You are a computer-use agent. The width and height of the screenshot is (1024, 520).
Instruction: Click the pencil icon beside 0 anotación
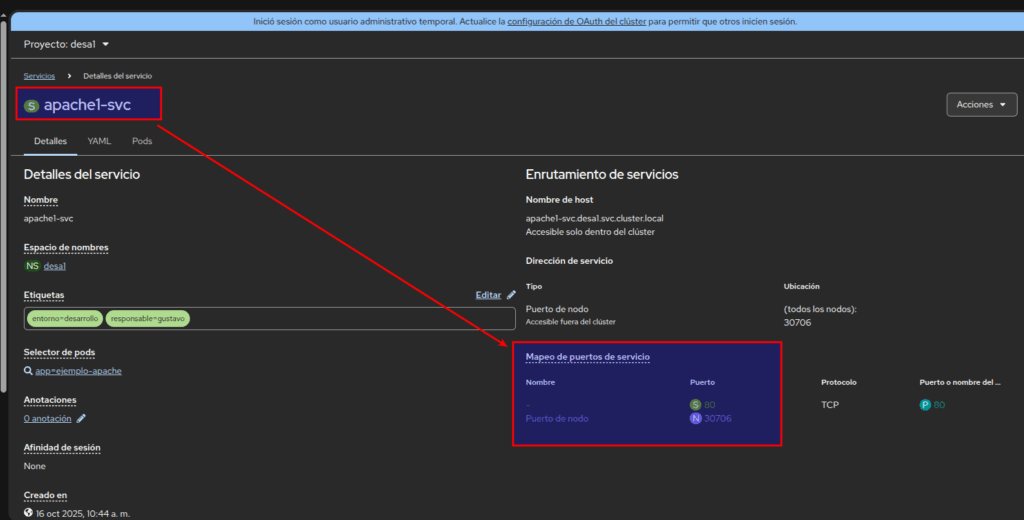81,418
